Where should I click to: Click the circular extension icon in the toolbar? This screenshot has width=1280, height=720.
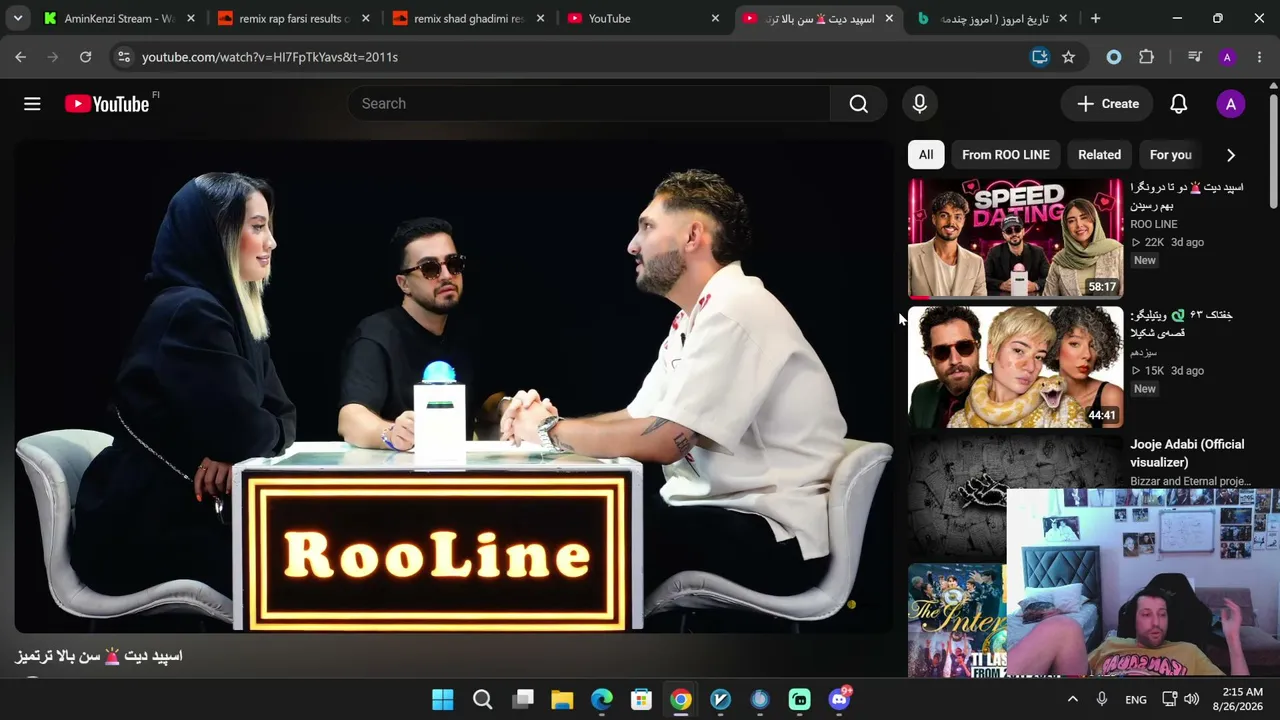coord(1114,57)
